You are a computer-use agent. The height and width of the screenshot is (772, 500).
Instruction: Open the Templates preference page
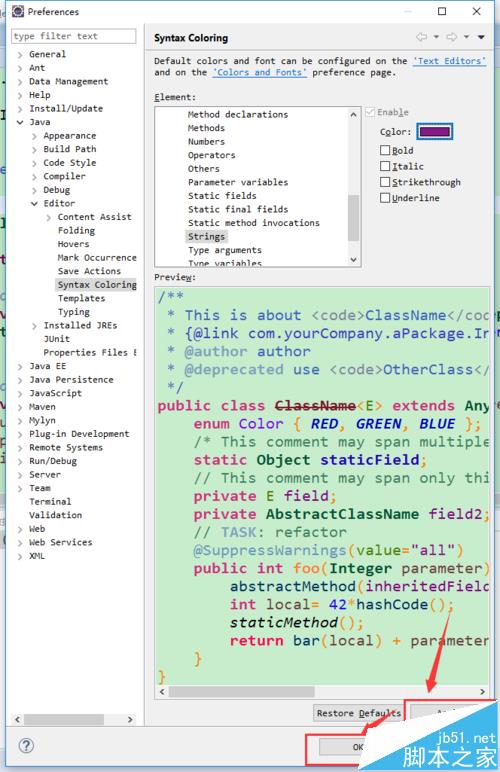point(81,298)
